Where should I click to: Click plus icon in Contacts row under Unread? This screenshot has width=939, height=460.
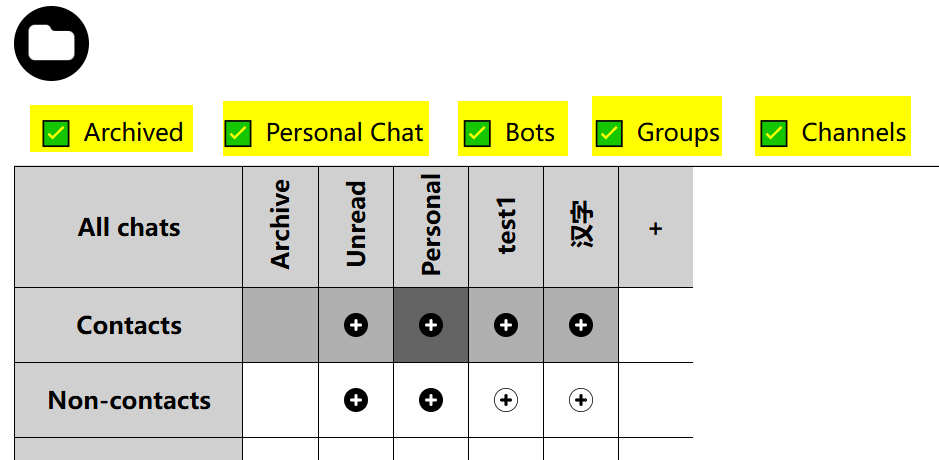tap(356, 325)
